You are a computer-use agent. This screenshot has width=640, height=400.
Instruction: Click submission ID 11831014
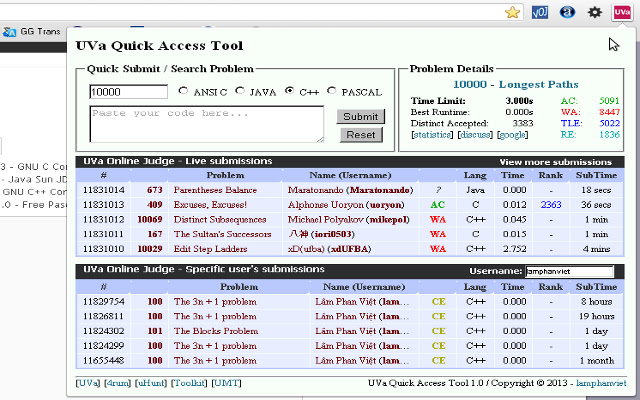pos(104,190)
